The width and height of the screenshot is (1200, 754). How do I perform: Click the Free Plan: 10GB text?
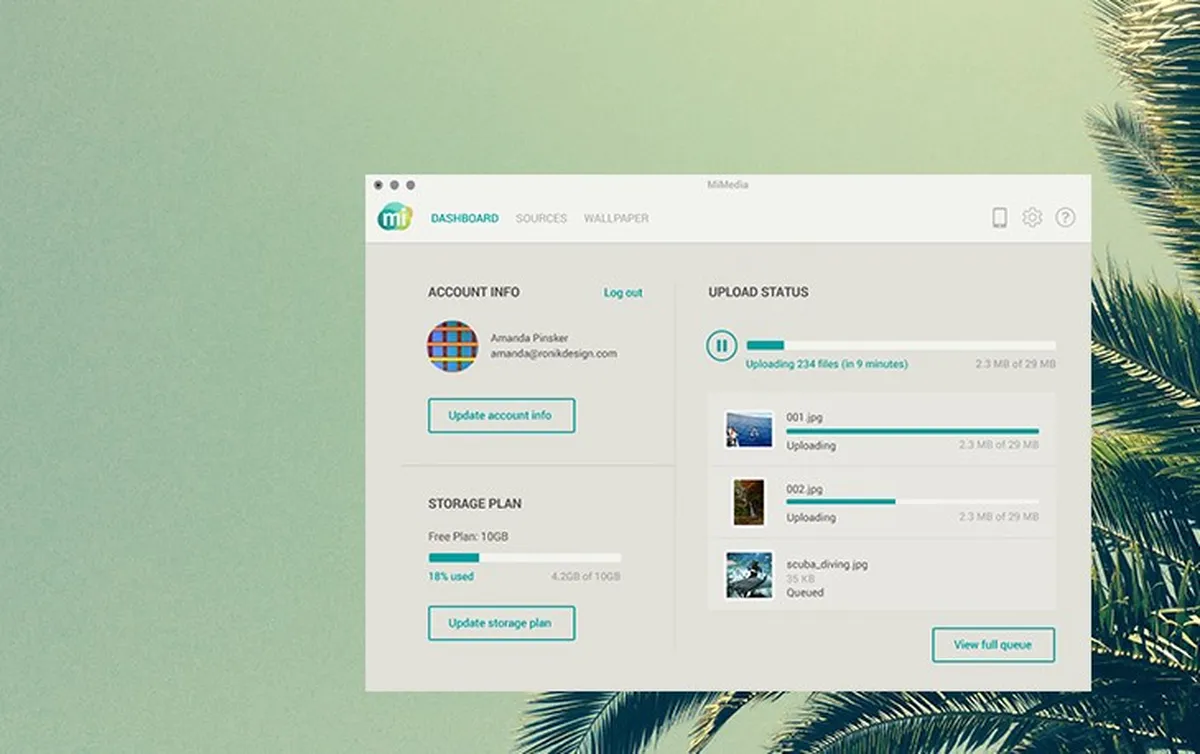[x=468, y=537]
